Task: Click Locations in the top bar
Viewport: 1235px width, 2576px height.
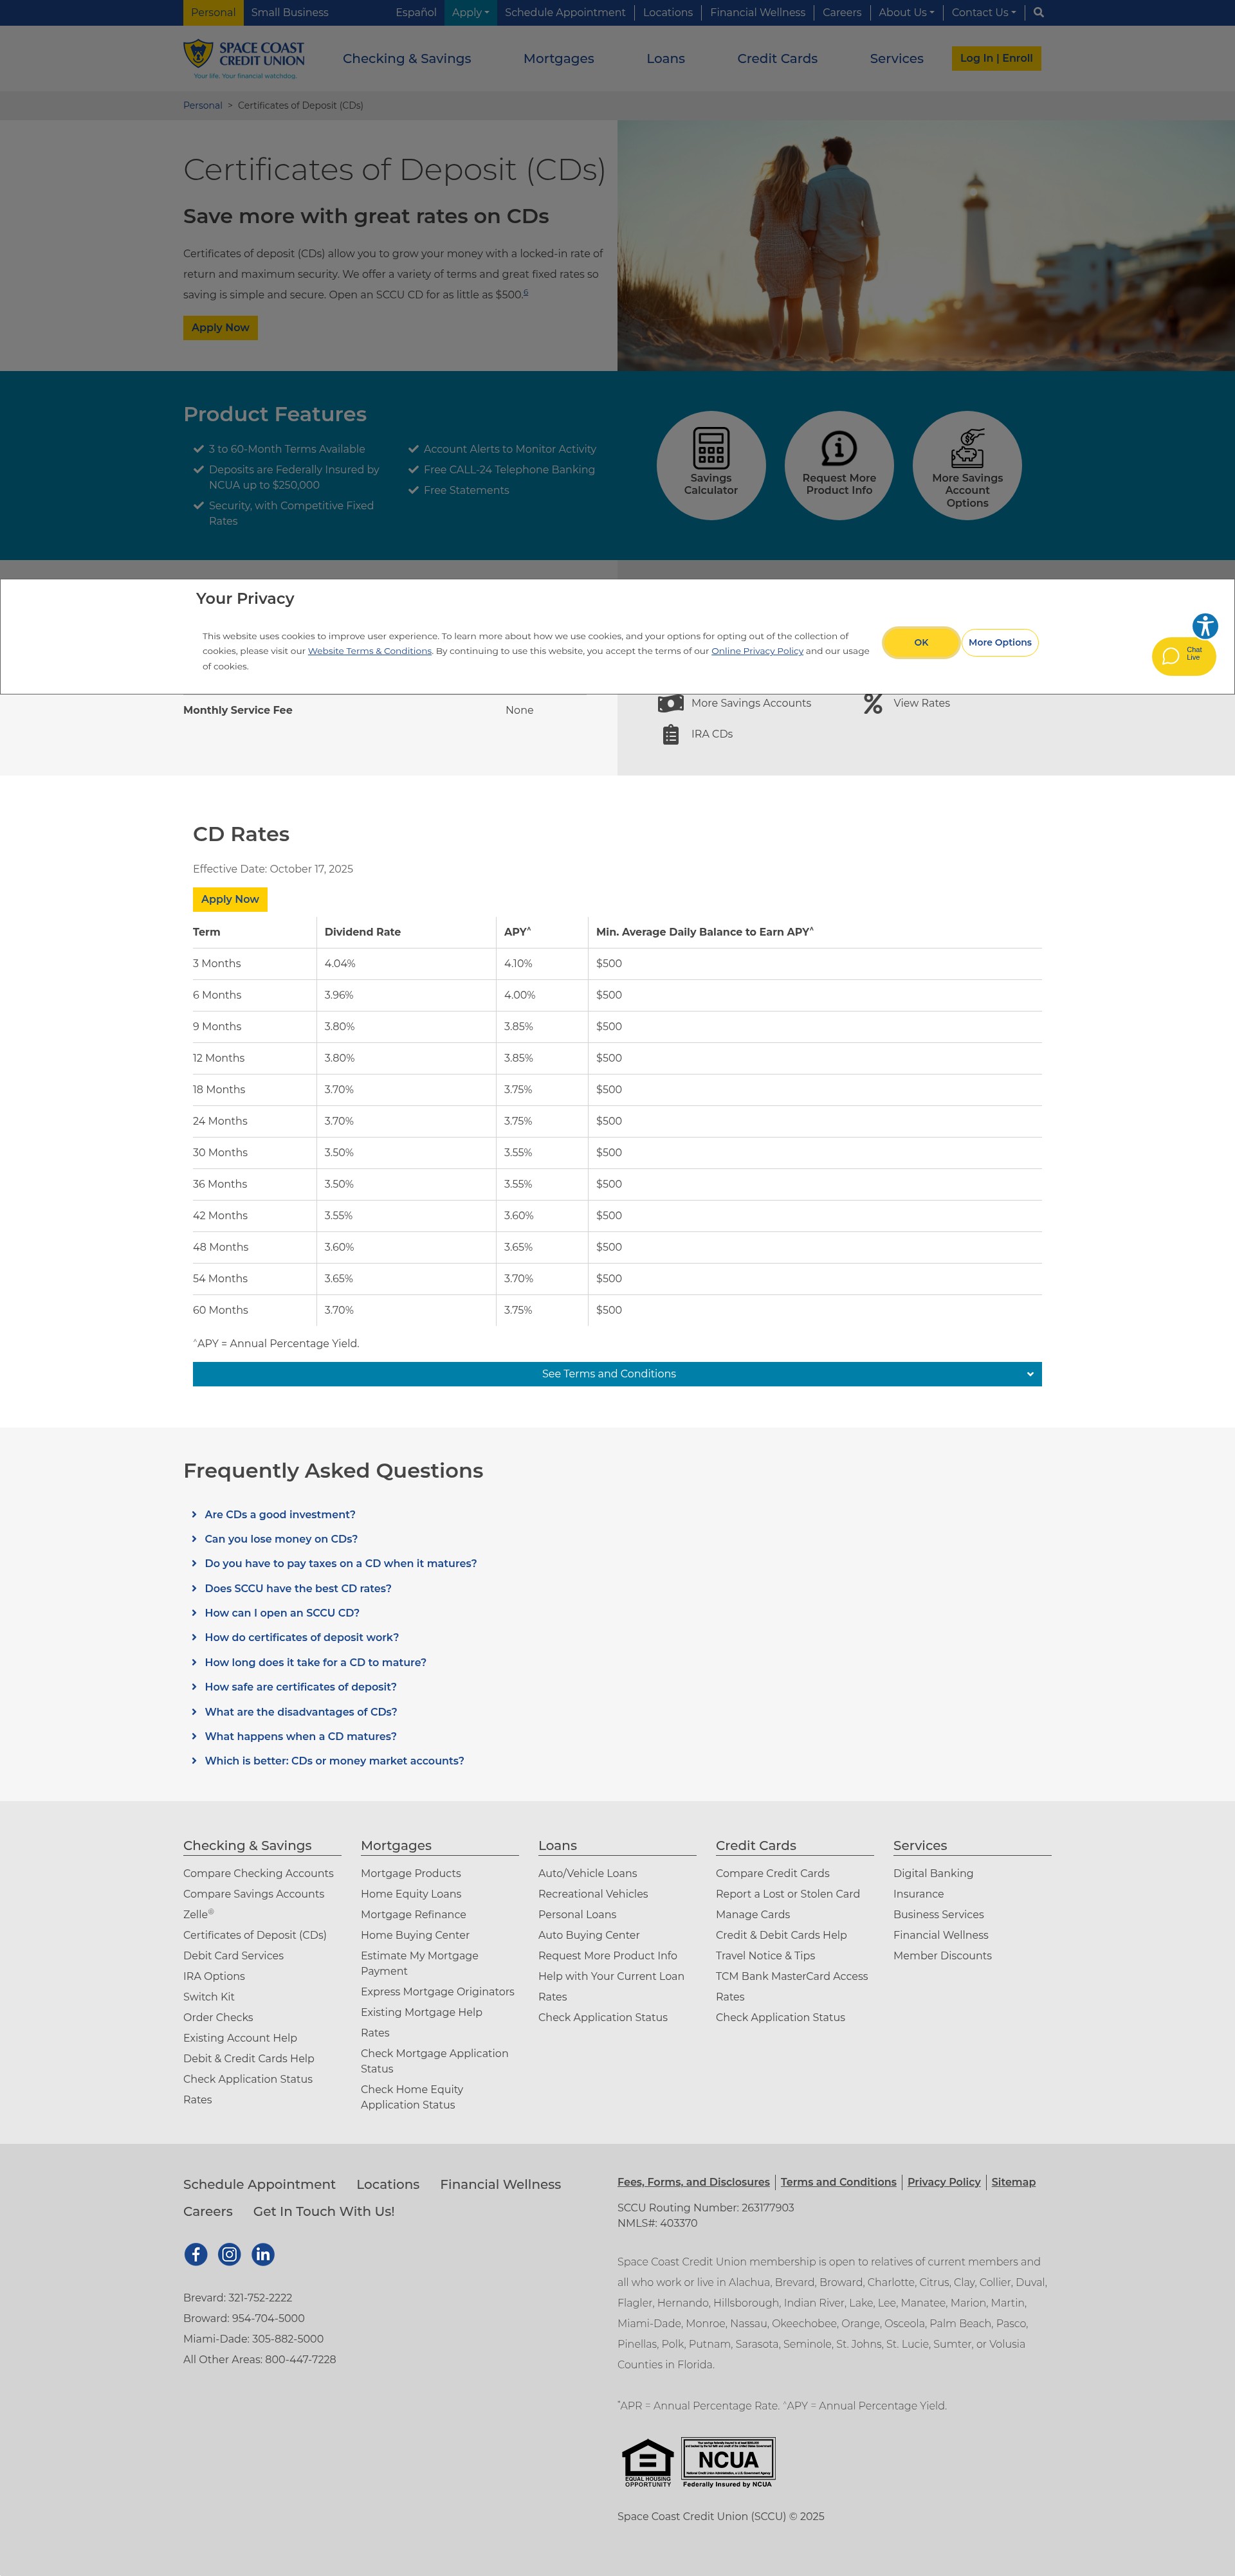Action: (668, 13)
